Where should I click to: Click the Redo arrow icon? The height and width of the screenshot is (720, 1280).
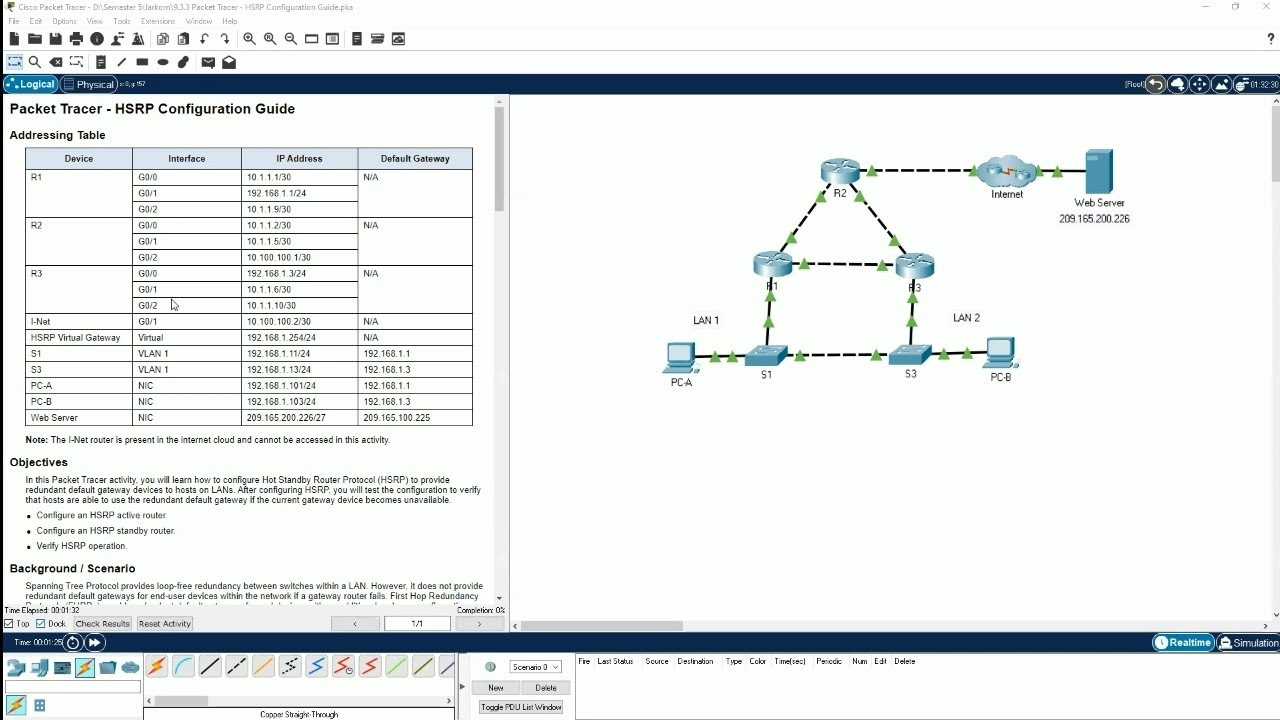coord(225,39)
